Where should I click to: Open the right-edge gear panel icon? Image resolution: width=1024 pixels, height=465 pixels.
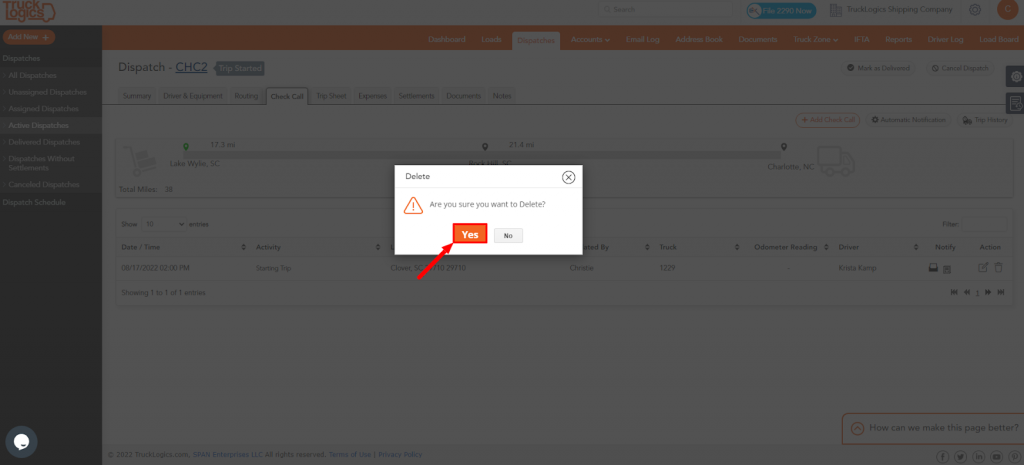pyautogui.click(x=1016, y=76)
